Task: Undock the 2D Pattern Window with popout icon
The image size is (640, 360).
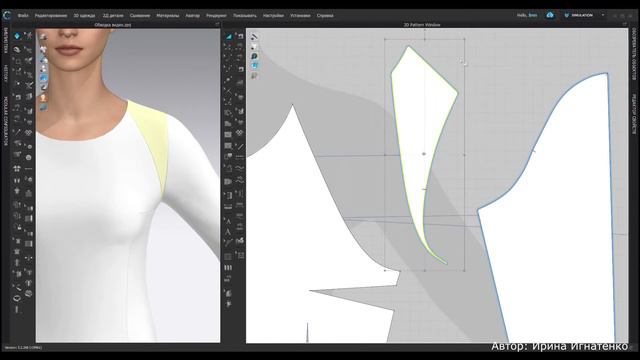Action: coord(624,24)
